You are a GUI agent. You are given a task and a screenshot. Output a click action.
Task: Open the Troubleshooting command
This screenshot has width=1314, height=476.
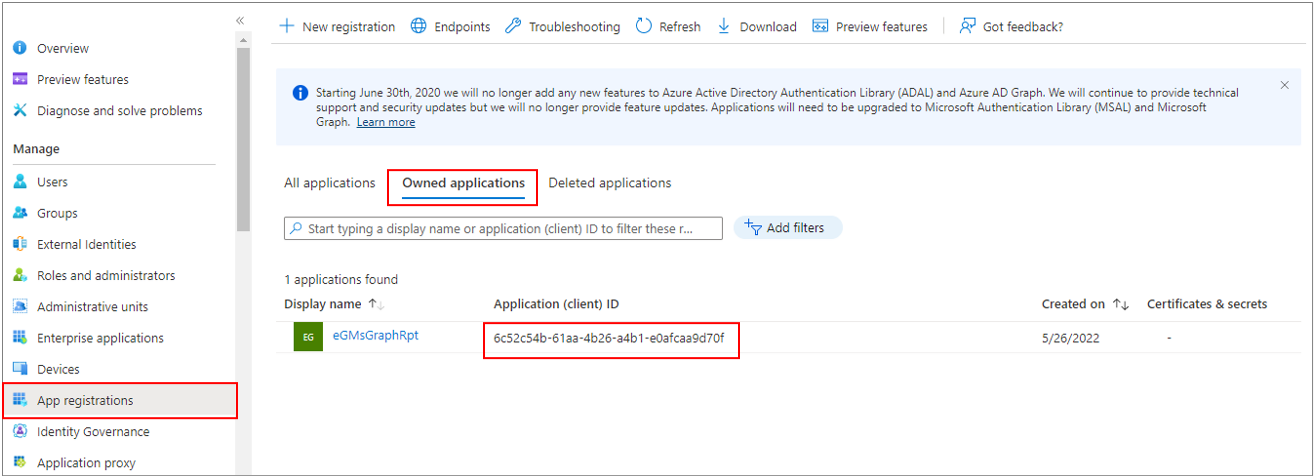[x=563, y=27]
